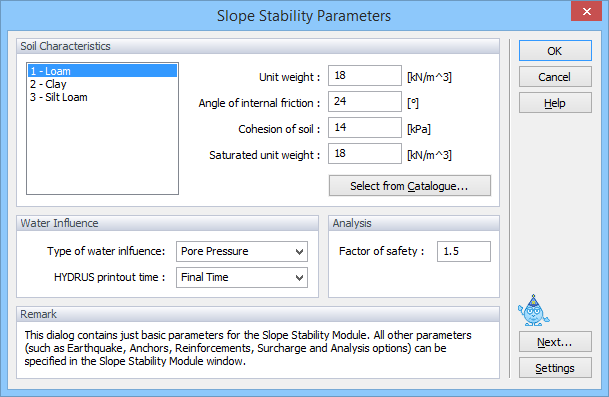Open Select from Catalogue button

pyautogui.click(x=410, y=186)
